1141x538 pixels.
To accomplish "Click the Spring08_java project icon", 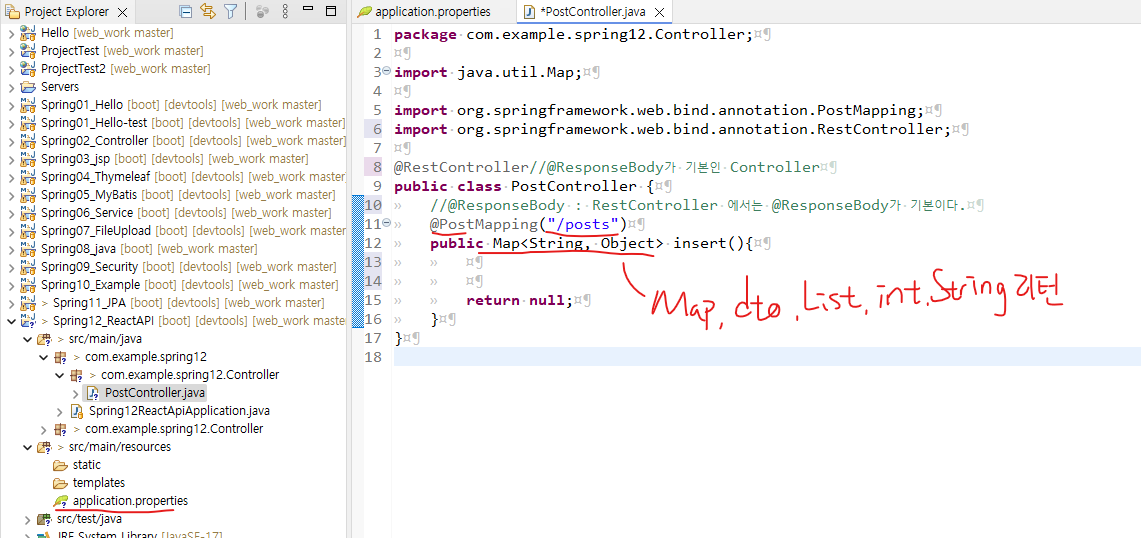I will point(28,249).
